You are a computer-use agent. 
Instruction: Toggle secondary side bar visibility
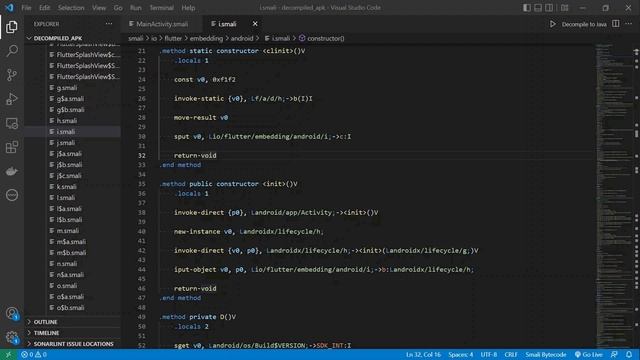coord(549,8)
